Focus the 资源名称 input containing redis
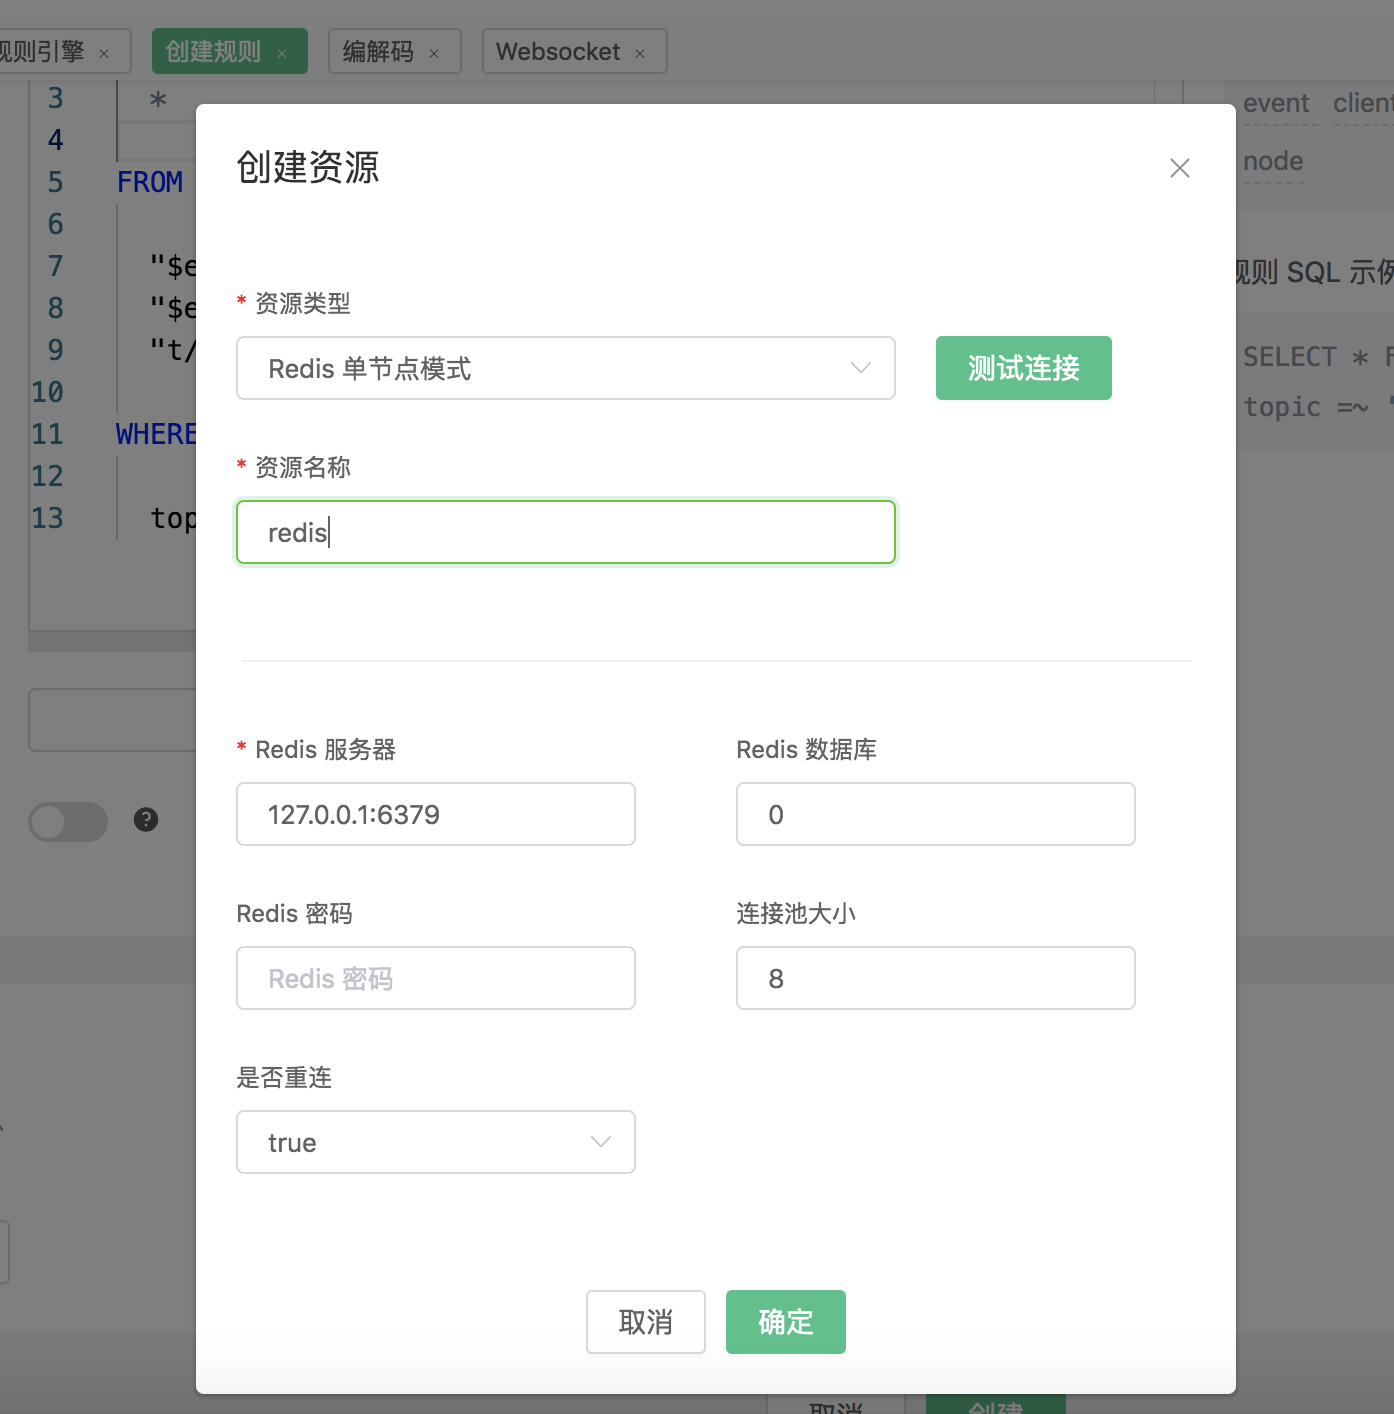The image size is (1394, 1414). click(x=566, y=532)
